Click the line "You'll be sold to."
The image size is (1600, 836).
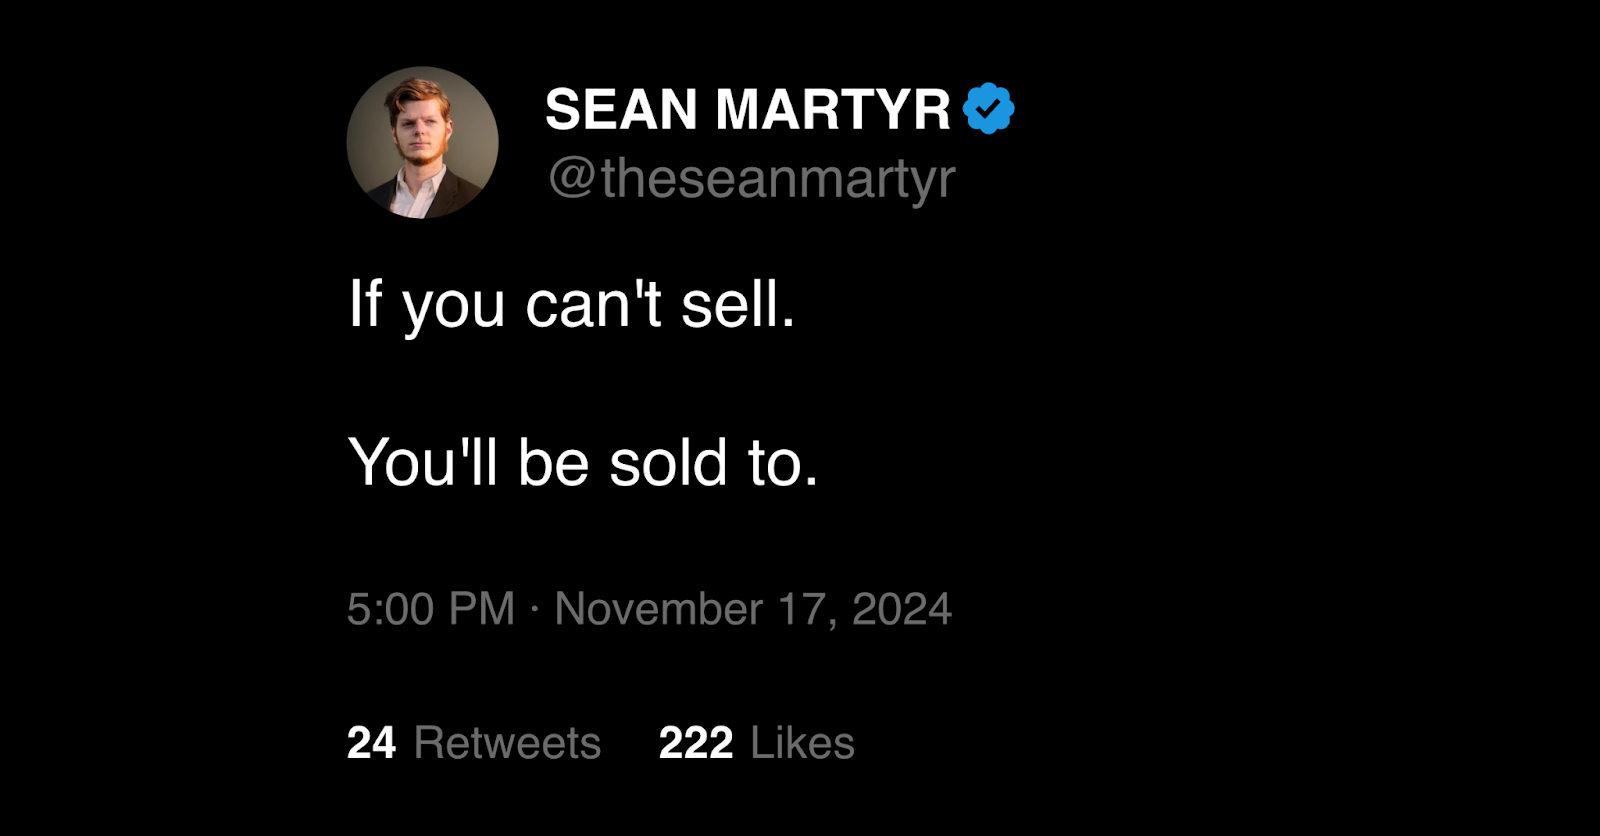click(x=584, y=463)
